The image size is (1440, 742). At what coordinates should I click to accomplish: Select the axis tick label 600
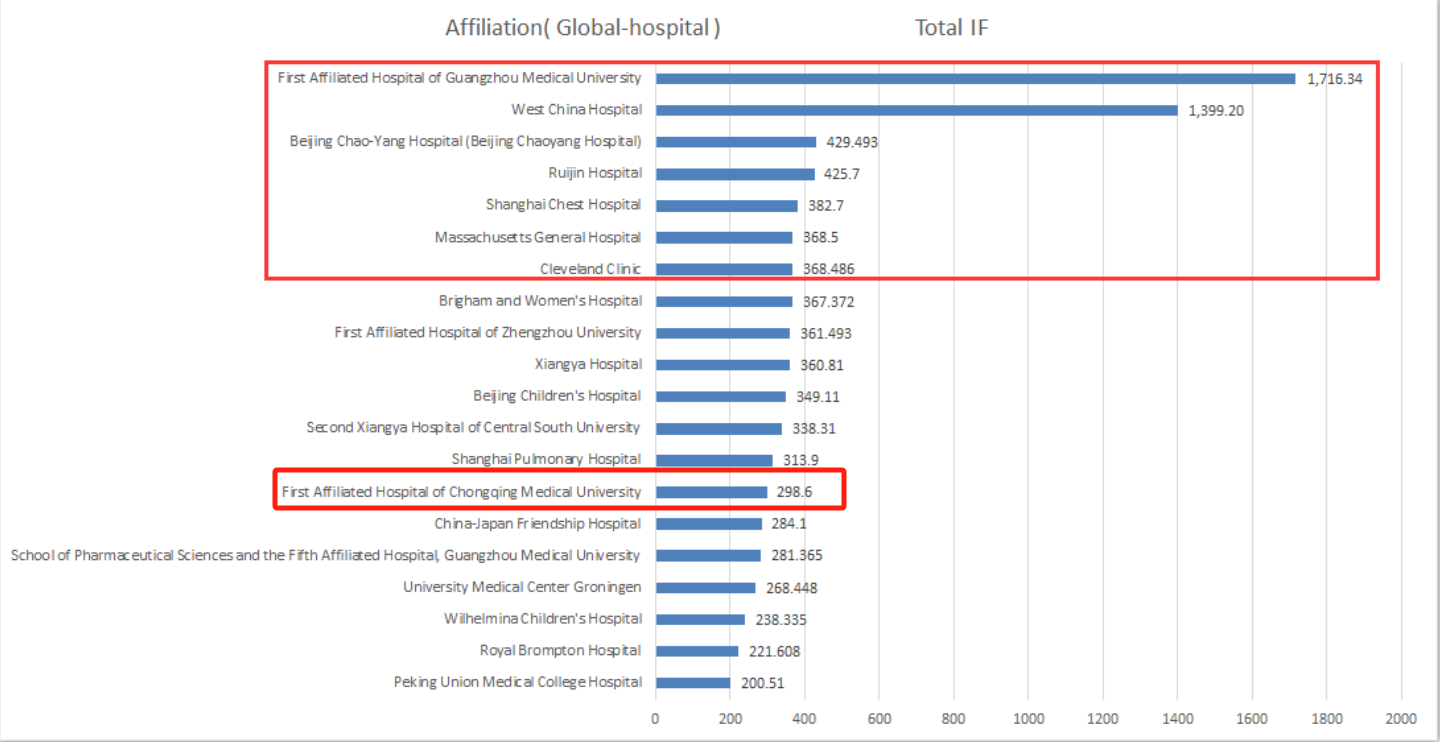(x=879, y=718)
